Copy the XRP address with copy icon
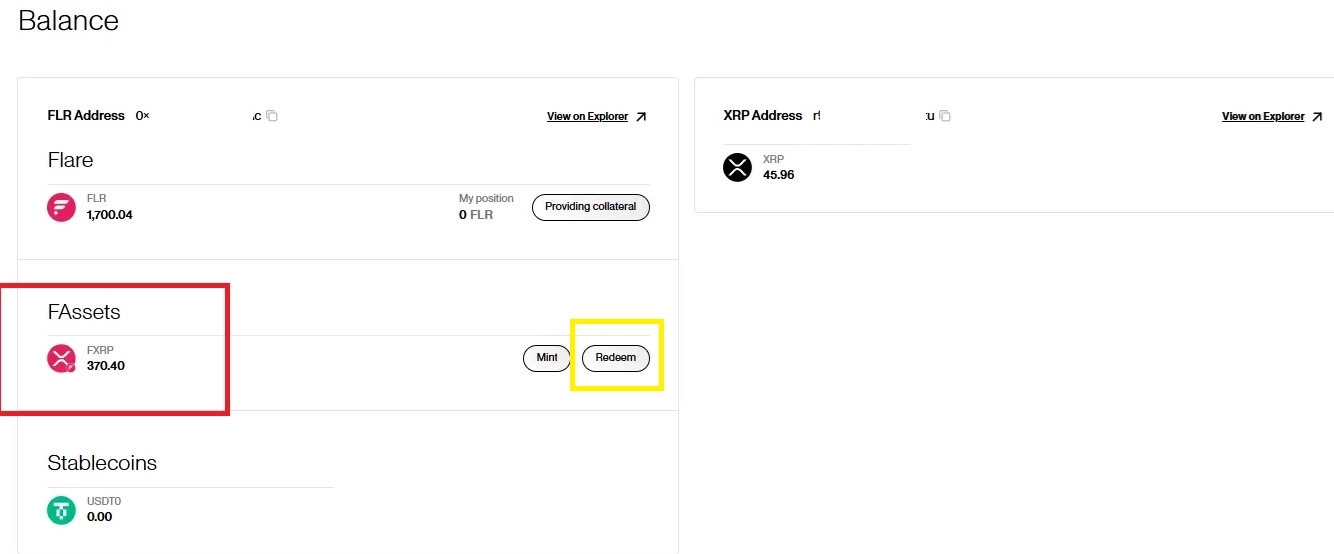 pos(945,116)
